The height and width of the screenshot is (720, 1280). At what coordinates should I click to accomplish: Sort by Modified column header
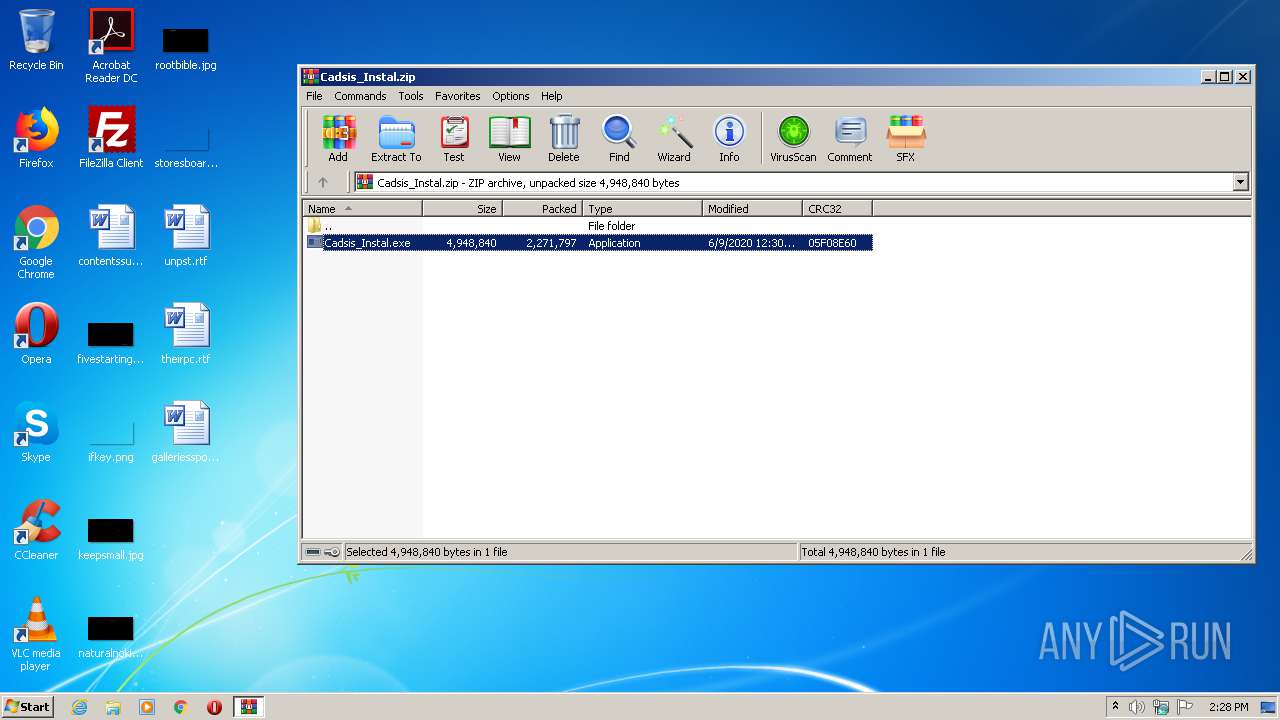click(x=752, y=209)
